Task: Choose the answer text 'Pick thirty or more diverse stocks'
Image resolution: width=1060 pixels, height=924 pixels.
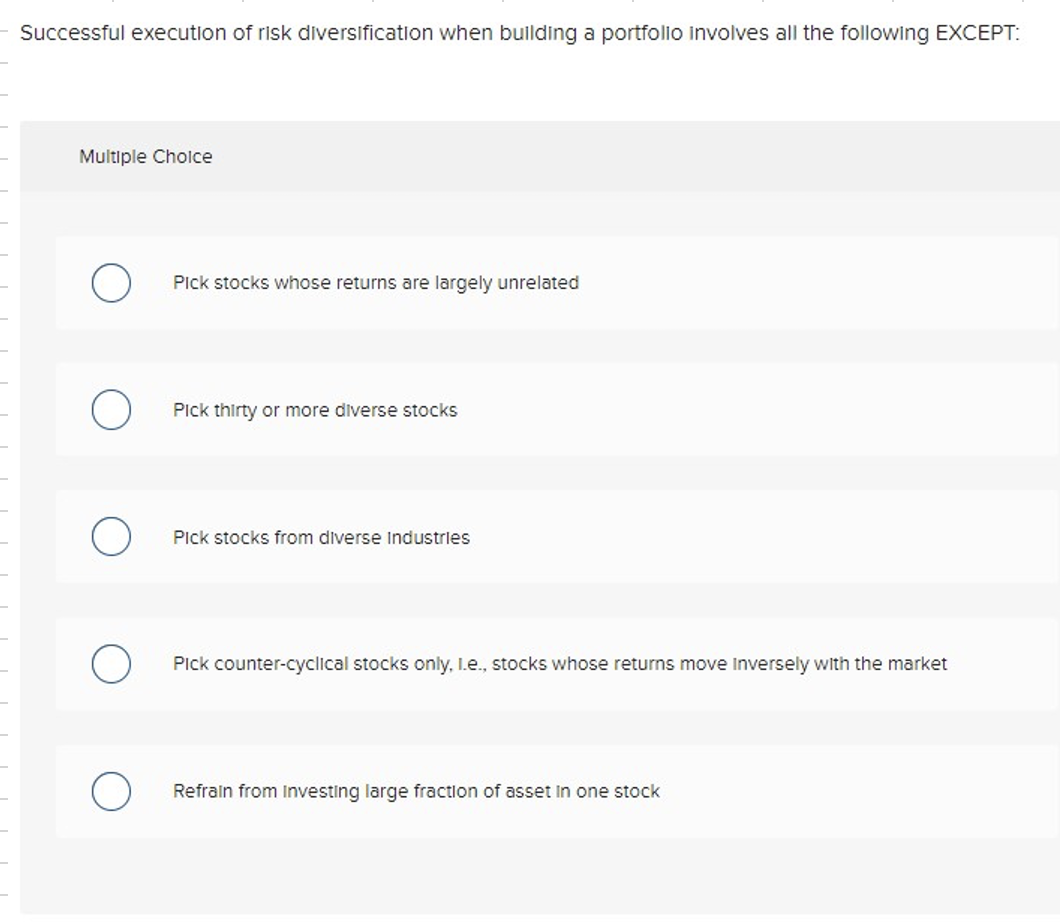Action: pyautogui.click(x=316, y=409)
